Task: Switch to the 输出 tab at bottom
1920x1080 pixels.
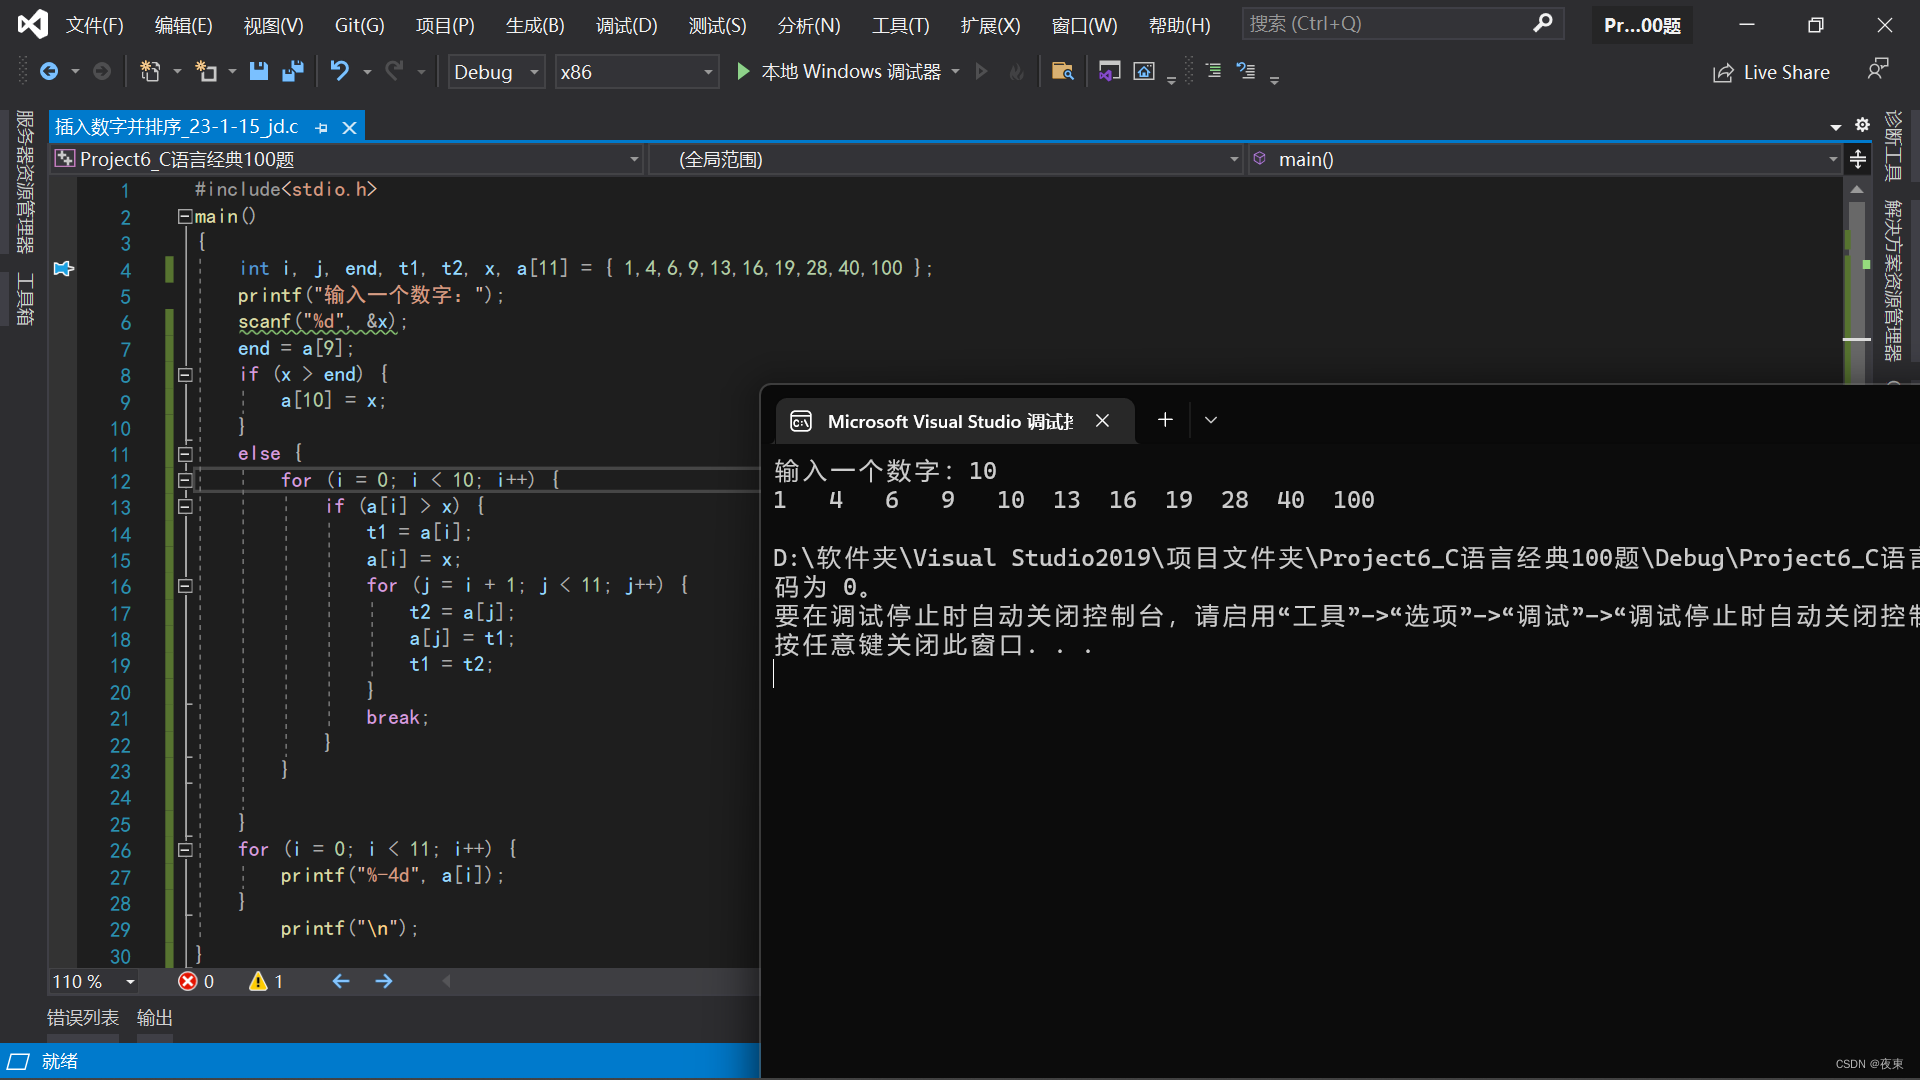Action: point(154,1017)
